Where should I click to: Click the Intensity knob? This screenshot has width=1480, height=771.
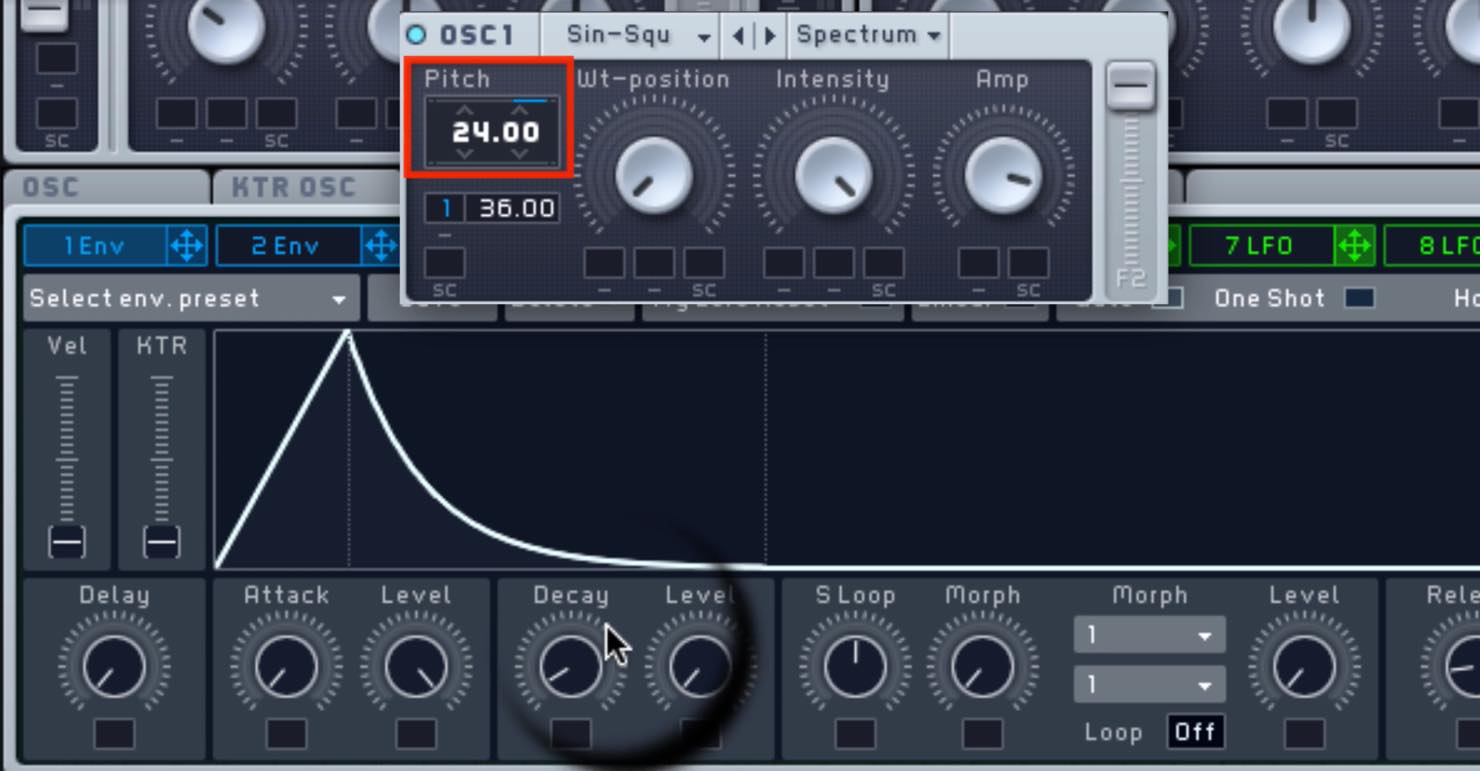(x=833, y=174)
